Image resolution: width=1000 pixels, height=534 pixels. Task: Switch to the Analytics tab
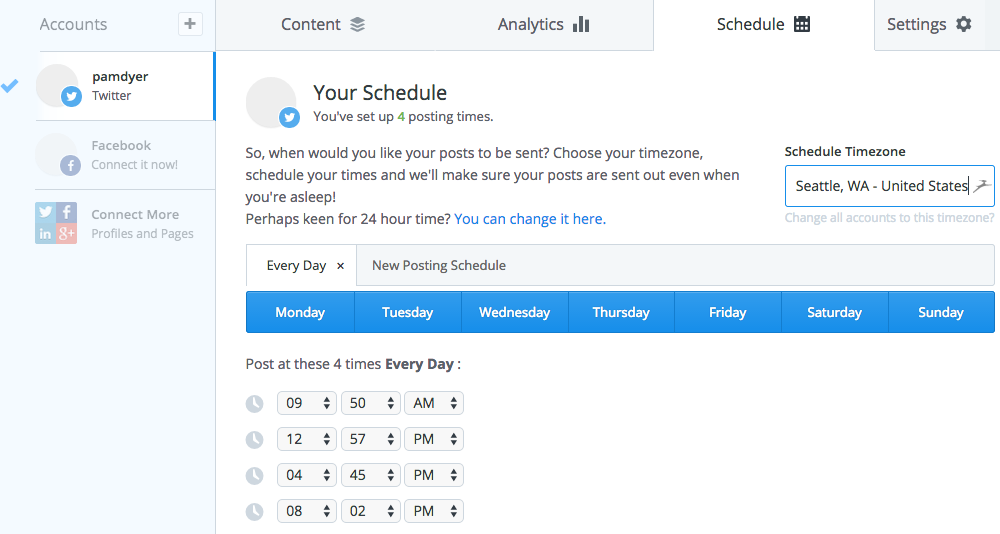click(x=543, y=25)
